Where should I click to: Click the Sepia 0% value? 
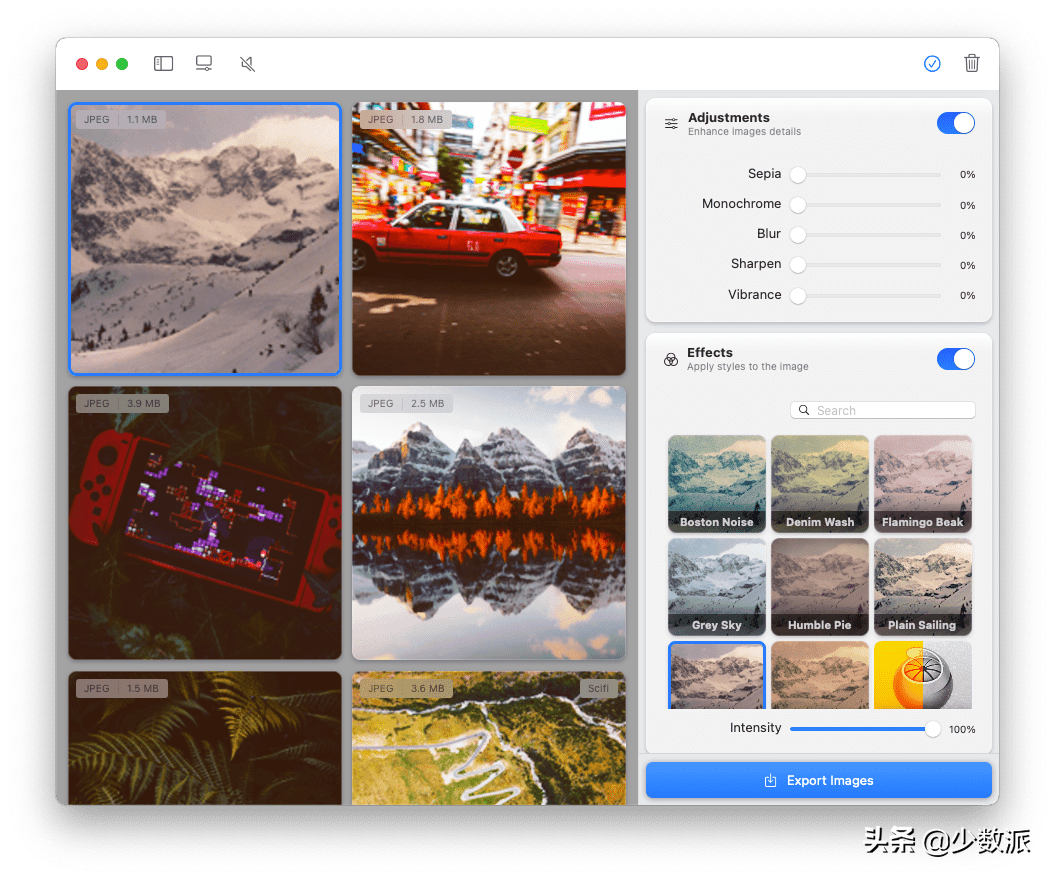pos(967,175)
